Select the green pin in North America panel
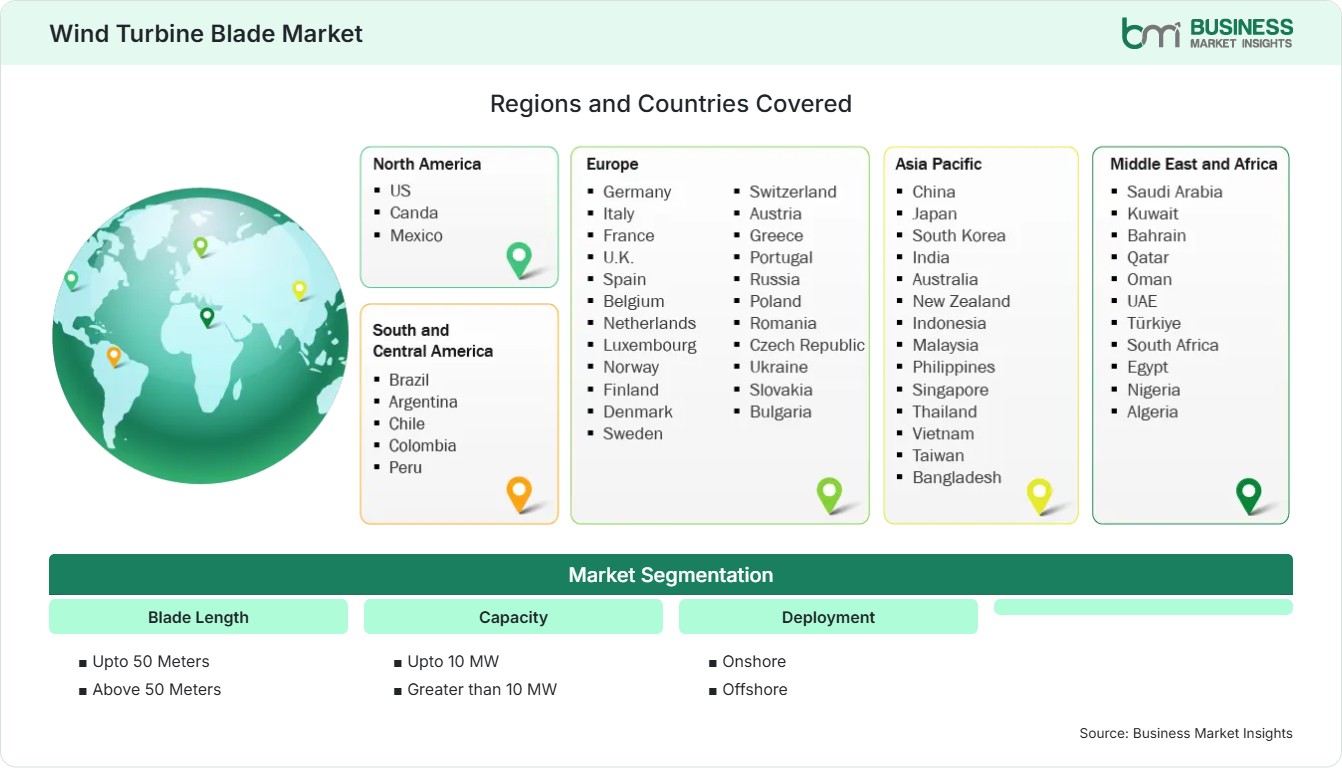The width and height of the screenshot is (1342, 768). (x=519, y=259)
